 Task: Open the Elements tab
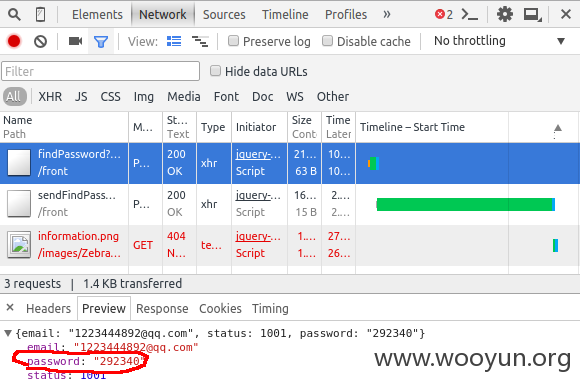pos(97,14)
